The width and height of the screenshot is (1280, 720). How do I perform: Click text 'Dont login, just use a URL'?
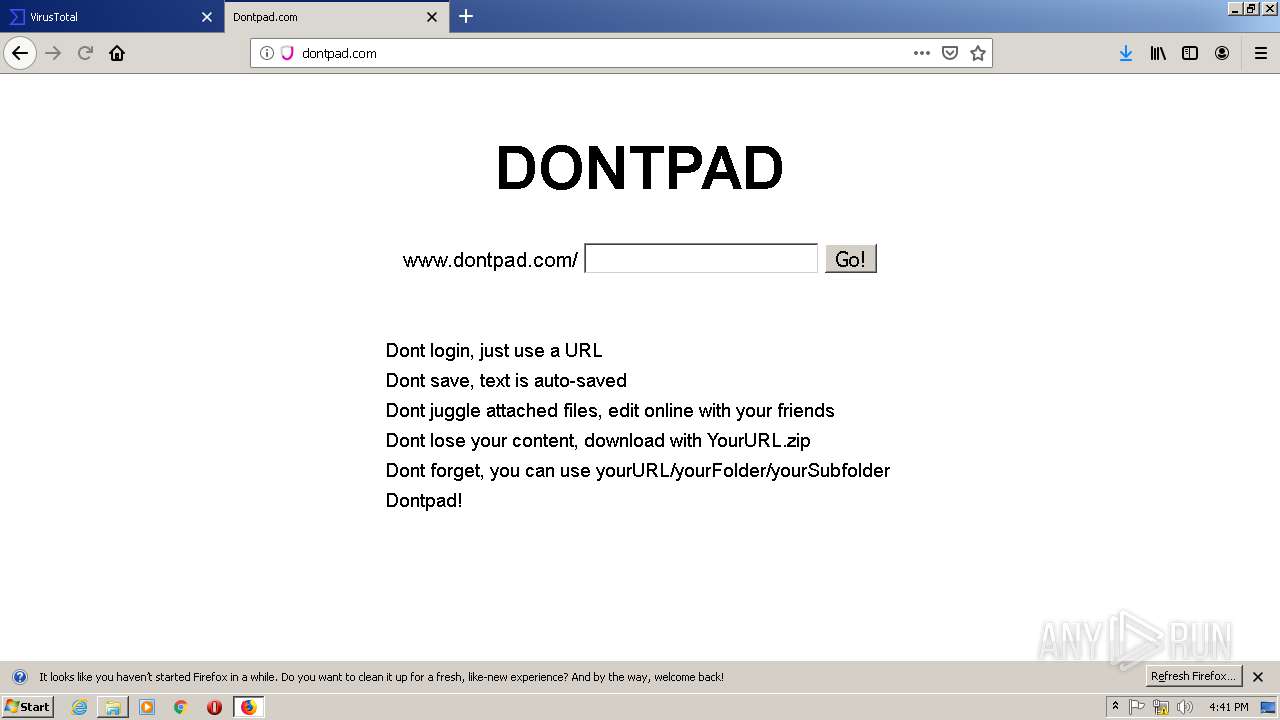(x=494, y=351)
